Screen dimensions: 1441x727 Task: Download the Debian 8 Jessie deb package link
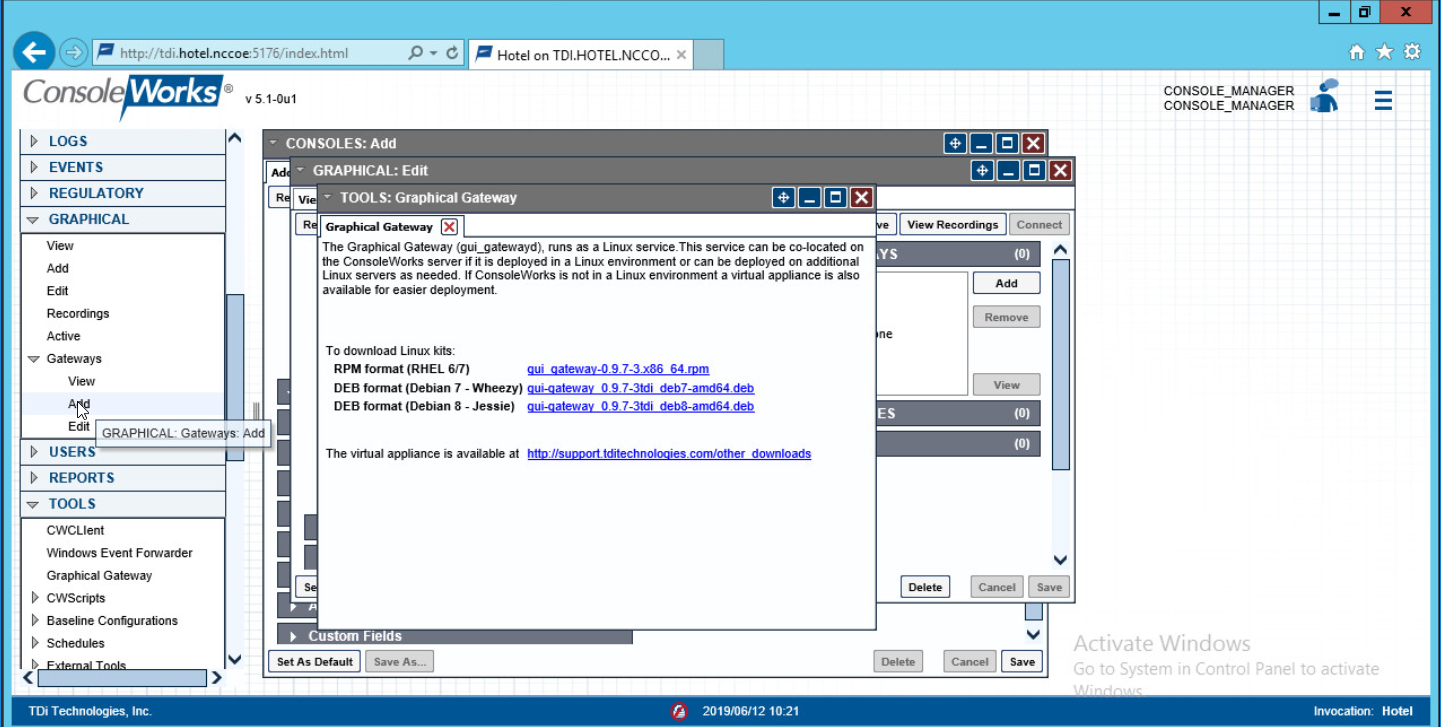tap(641, 406)
